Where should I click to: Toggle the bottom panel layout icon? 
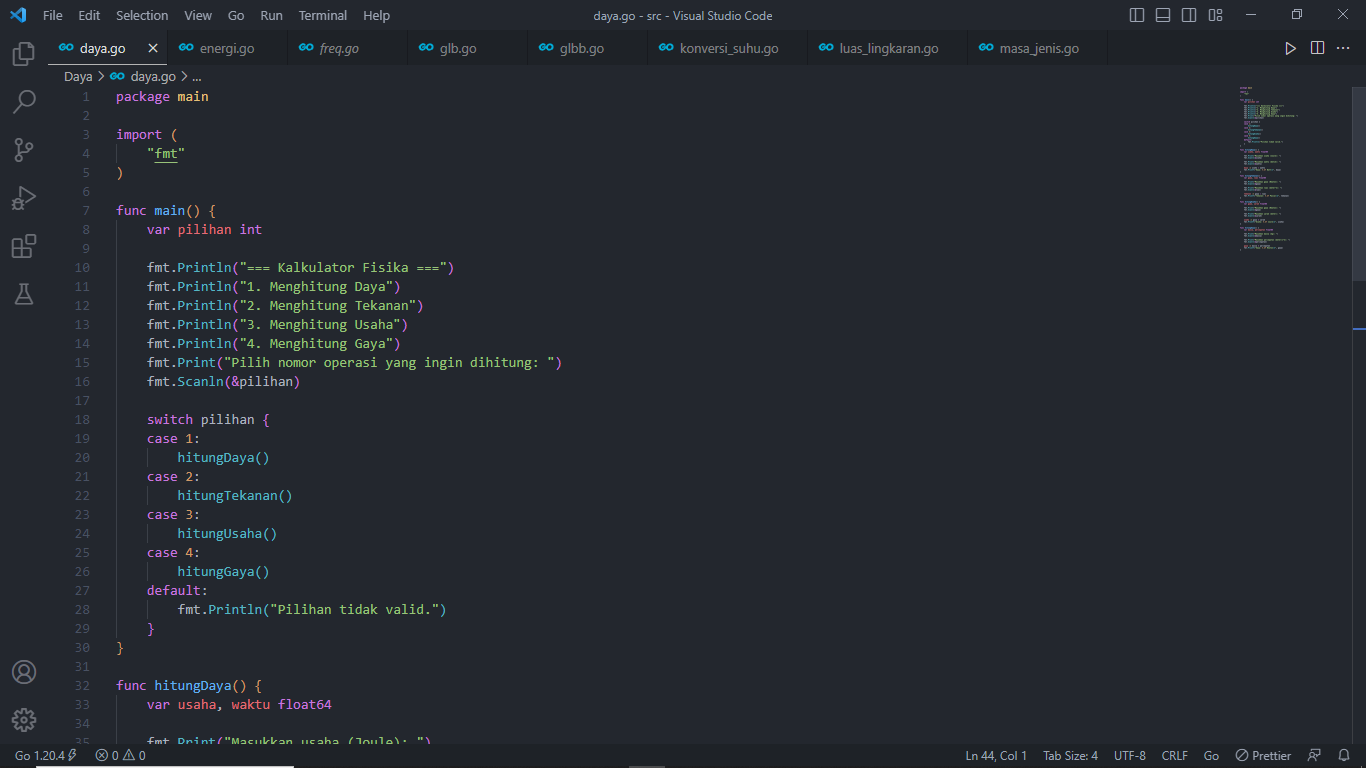(x=1163, y=15)
